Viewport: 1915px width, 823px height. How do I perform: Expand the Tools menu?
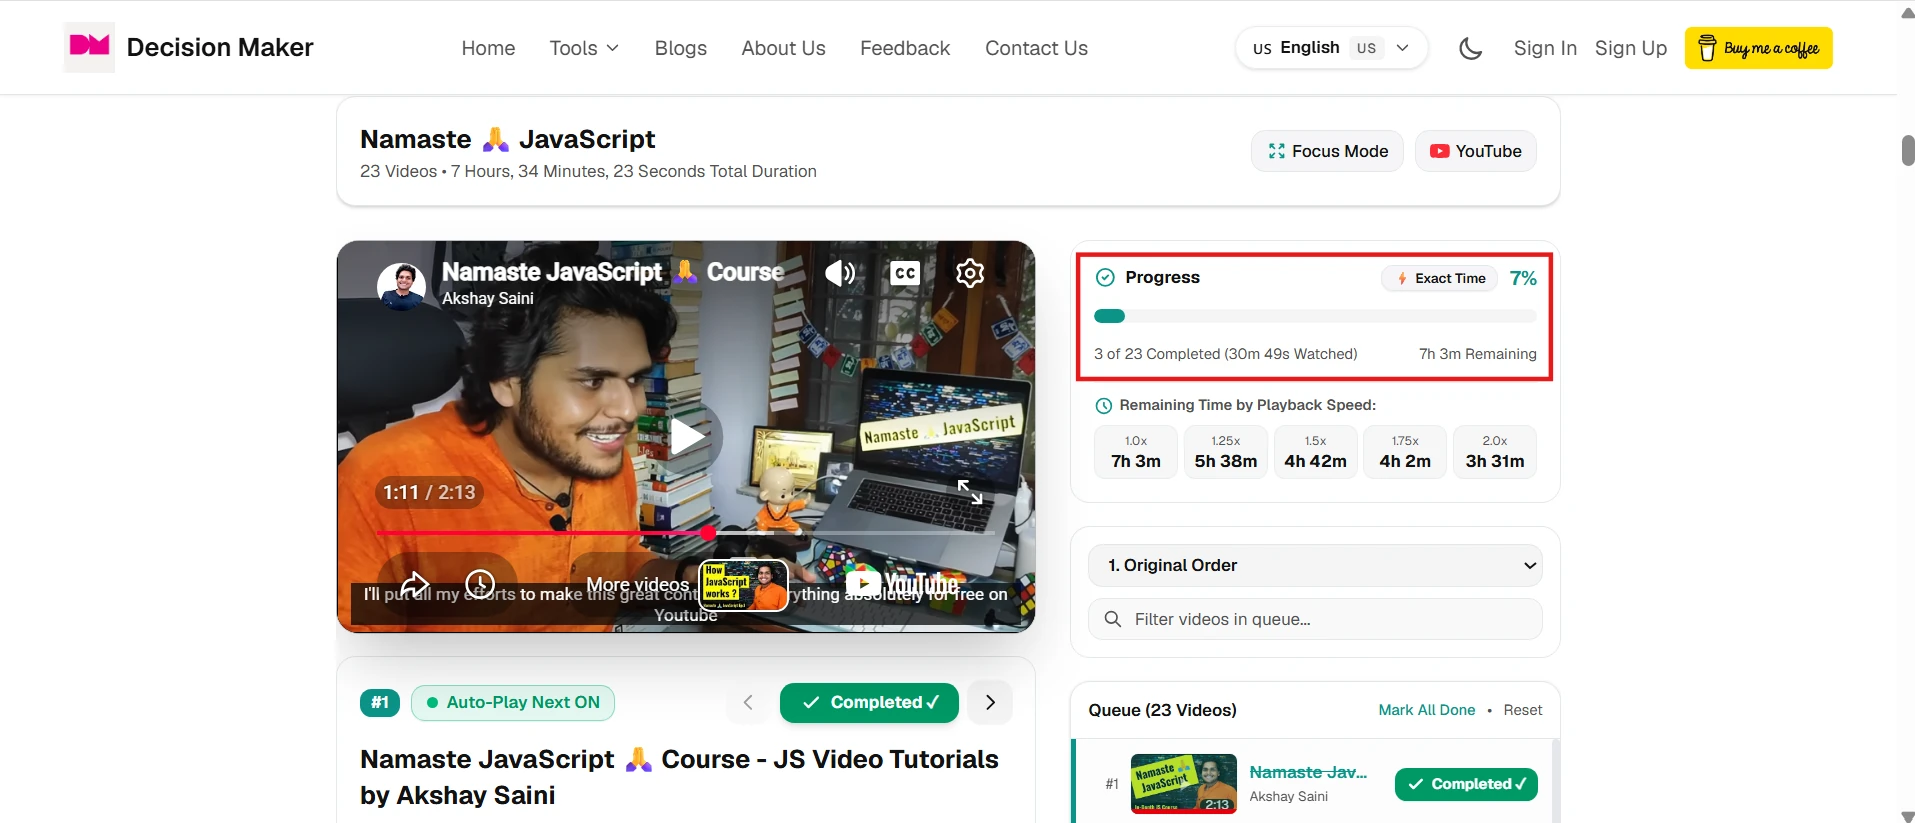pos(584,48)
